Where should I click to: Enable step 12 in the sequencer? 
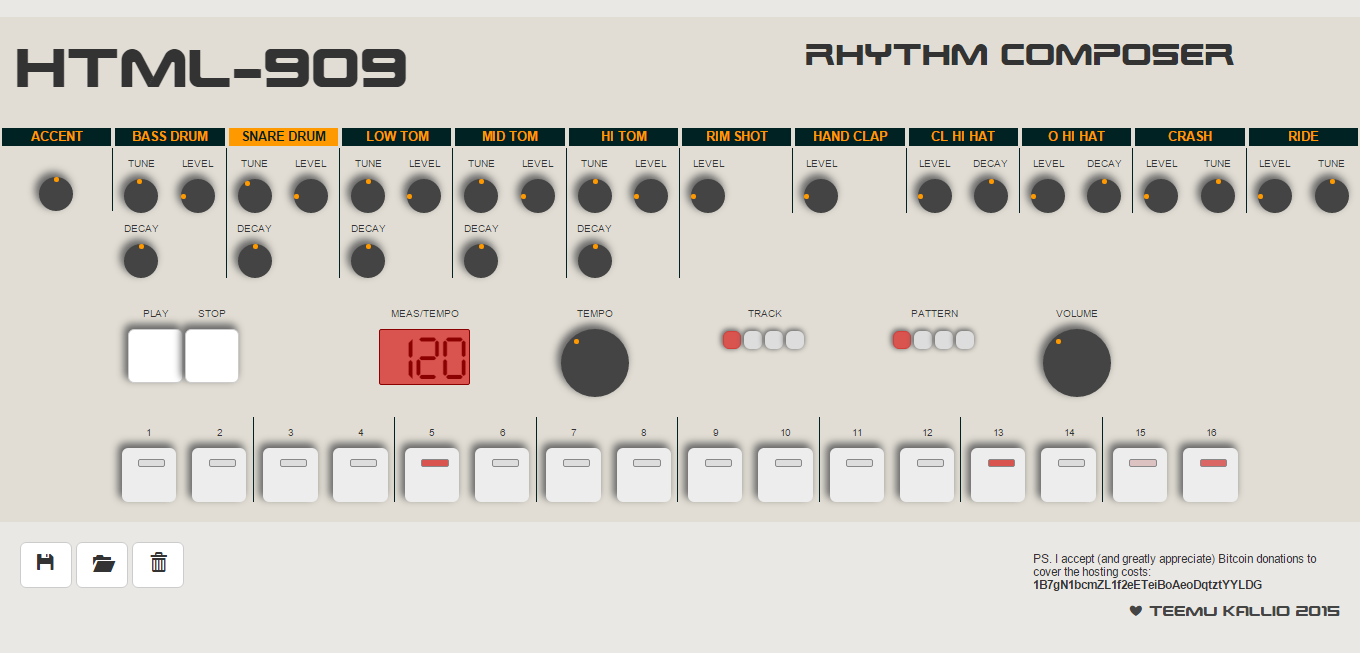click(927, 475)
